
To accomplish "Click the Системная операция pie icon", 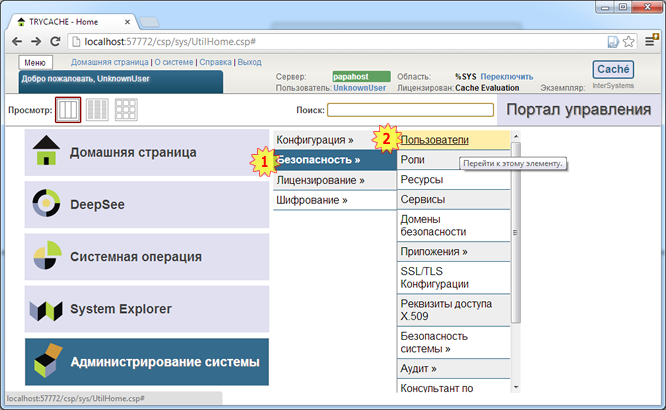I will pyautogui.click(x=47, y=255).
